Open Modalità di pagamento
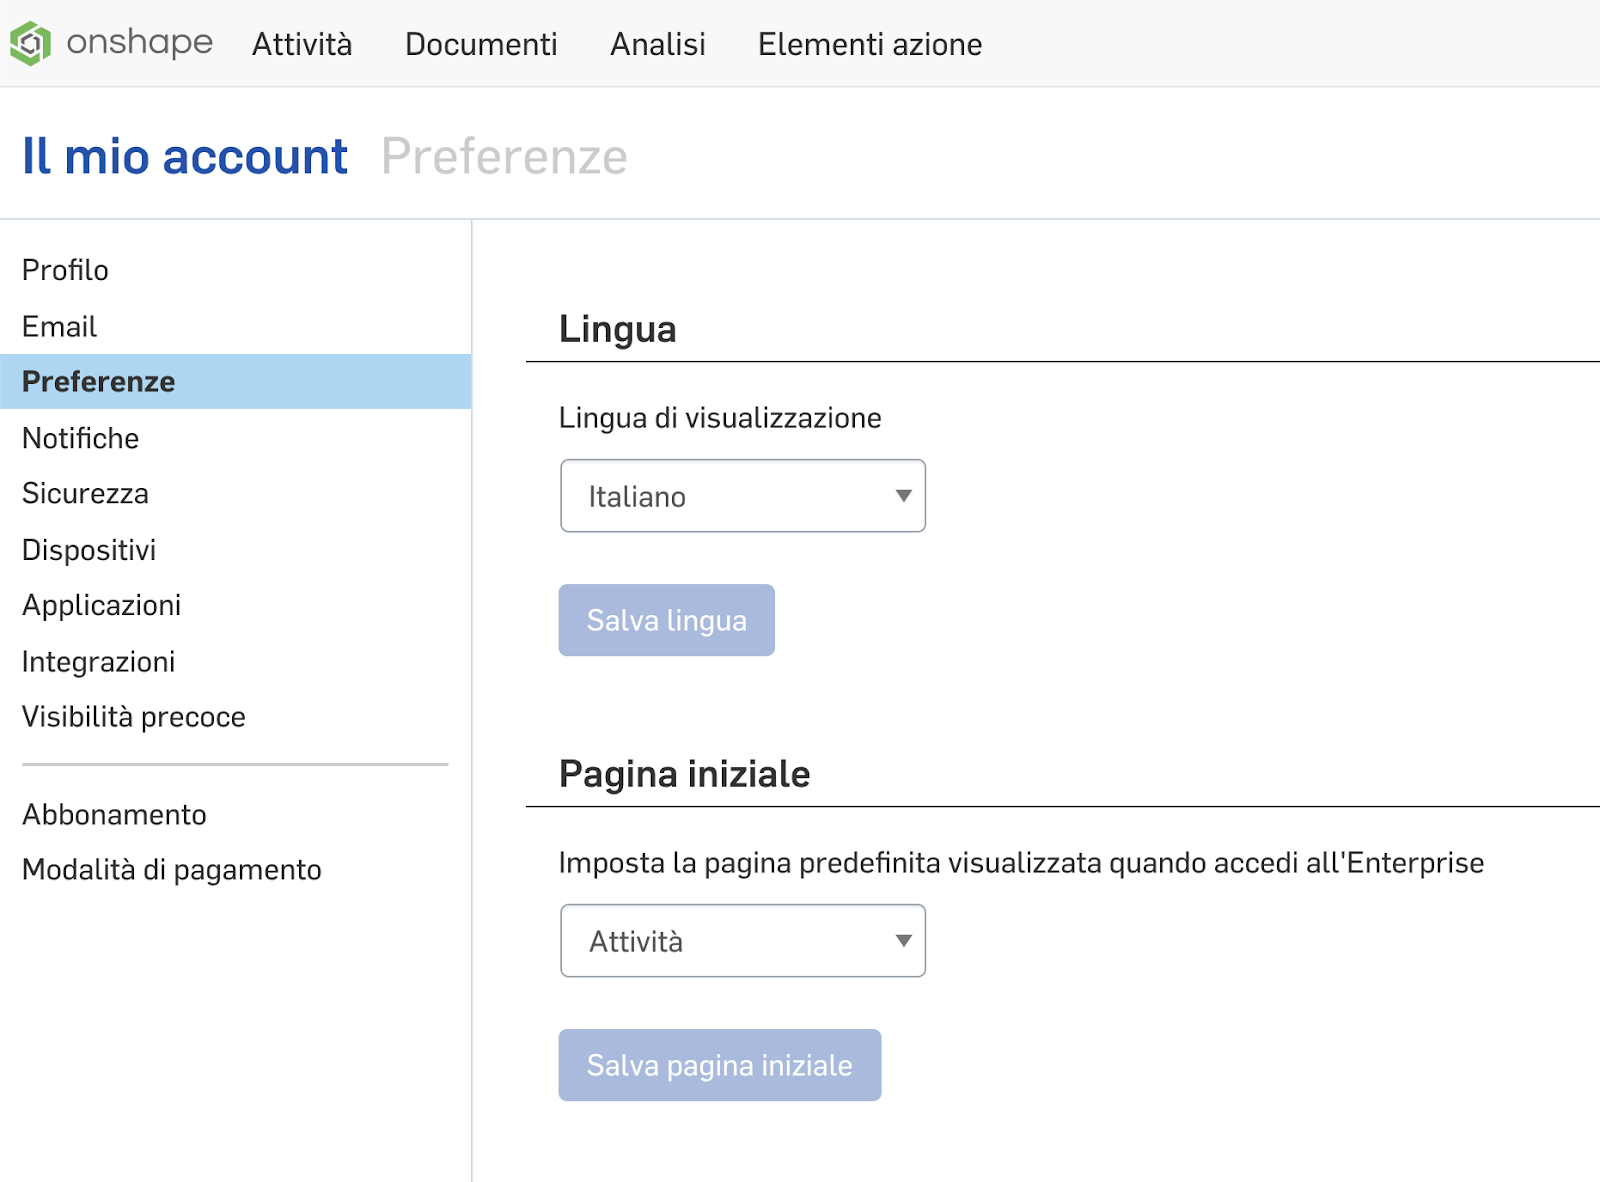This screenshot has height=1182, width=1600. tap(172, 870)
